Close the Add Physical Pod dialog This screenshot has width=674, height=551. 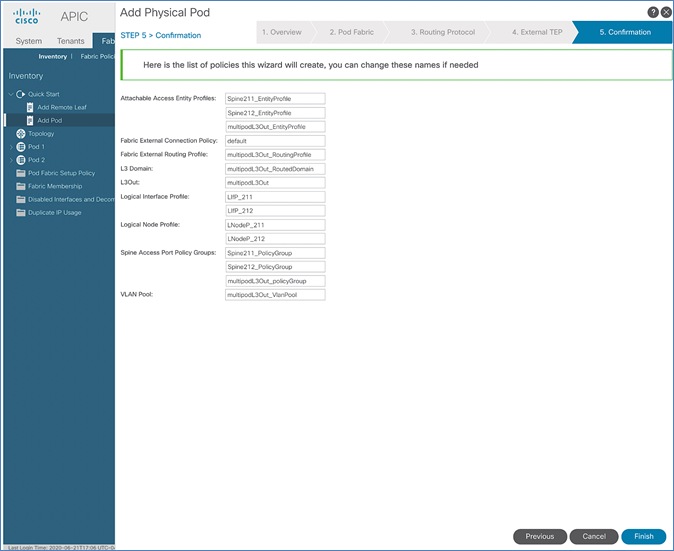point(666,12)
